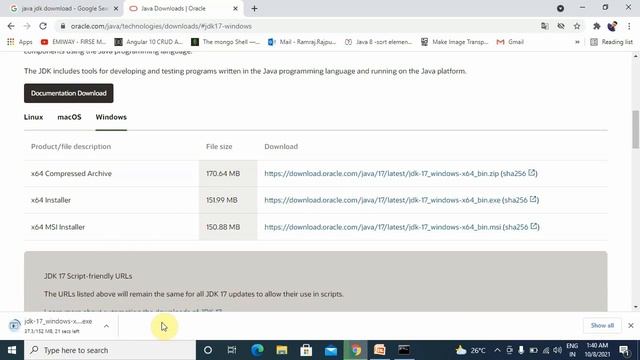Open The mongo Shell bookmark

pyautogui.click(x=226, y=42)
